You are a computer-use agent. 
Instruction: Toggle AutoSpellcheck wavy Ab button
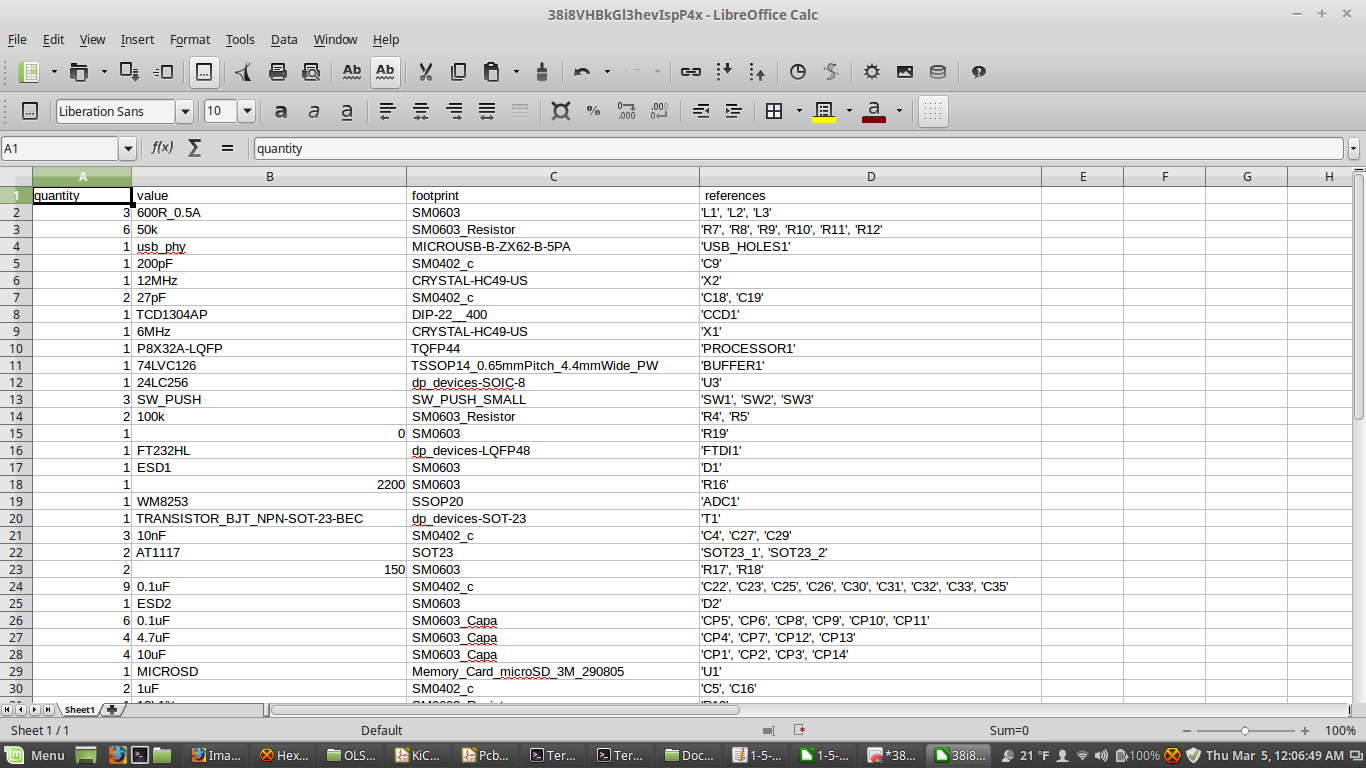pyautogui.click(x=385, y=72)
